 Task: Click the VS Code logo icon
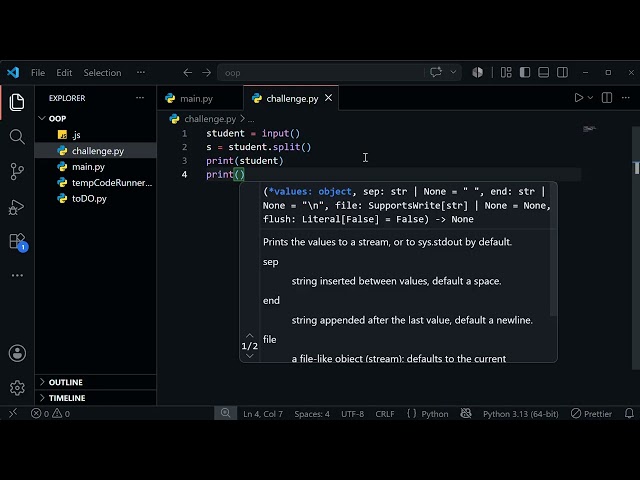[x=13, y=73]
